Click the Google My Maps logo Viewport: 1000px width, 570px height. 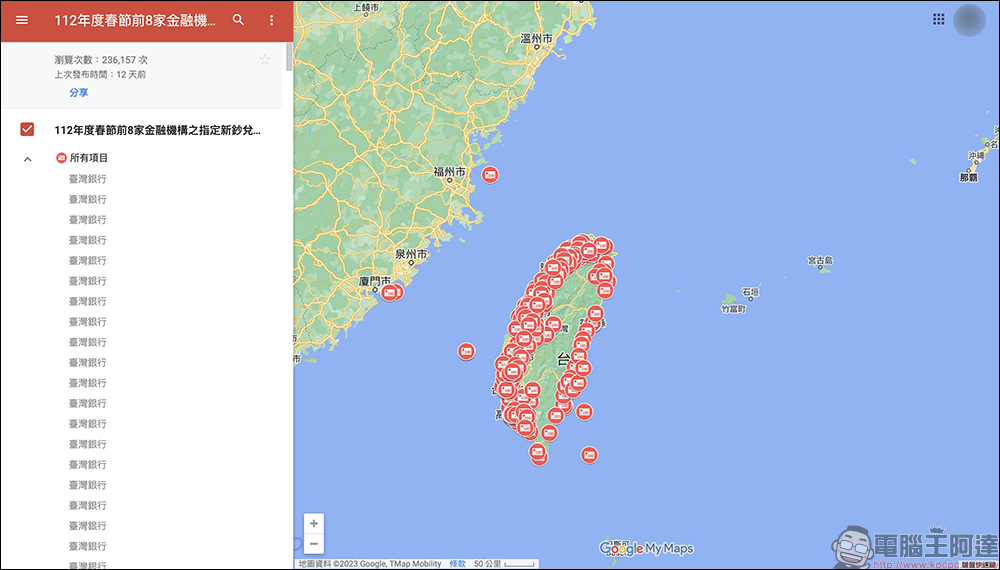pos(646,548)
